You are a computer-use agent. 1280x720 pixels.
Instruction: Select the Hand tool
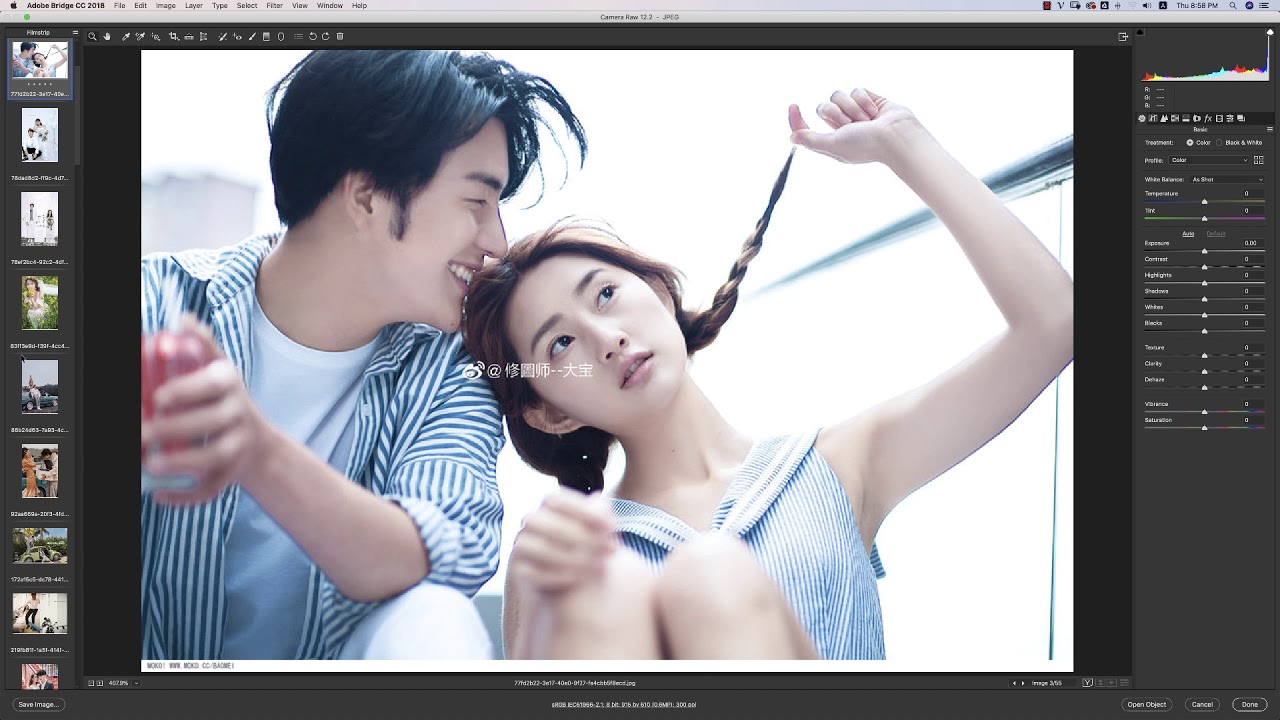pyautogui.click(x=107, y=36)
